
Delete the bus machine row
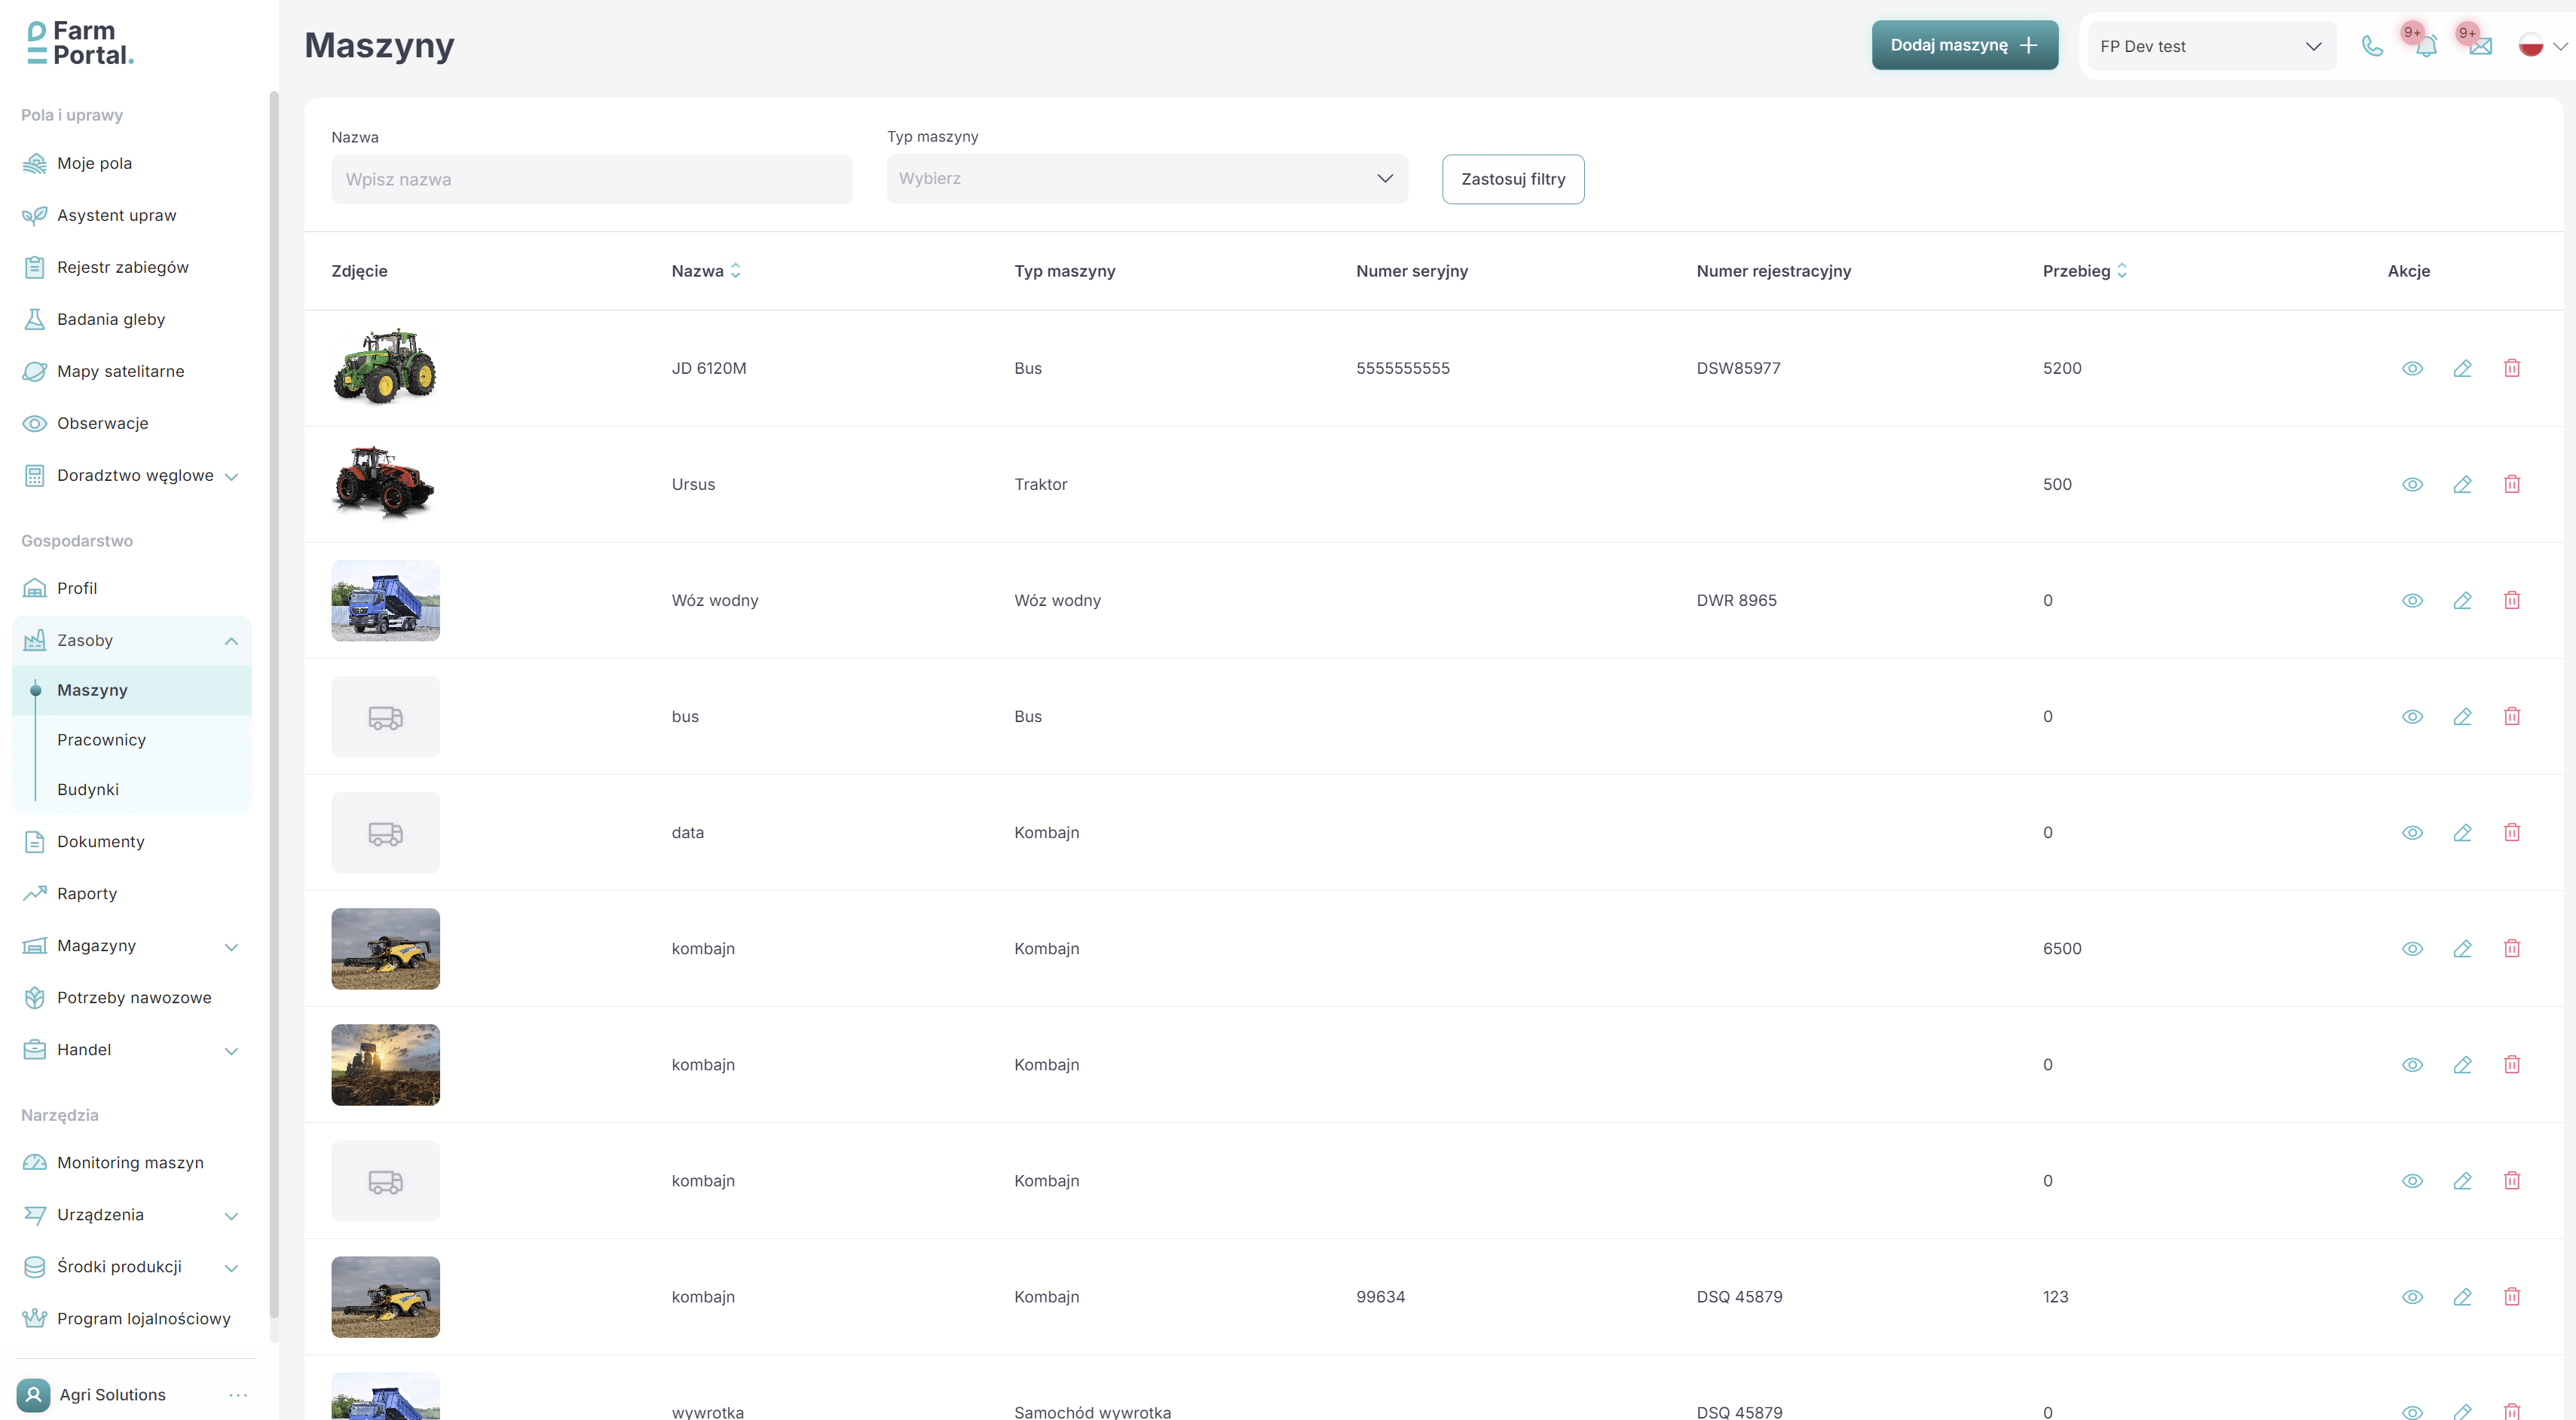[2512, 716]
